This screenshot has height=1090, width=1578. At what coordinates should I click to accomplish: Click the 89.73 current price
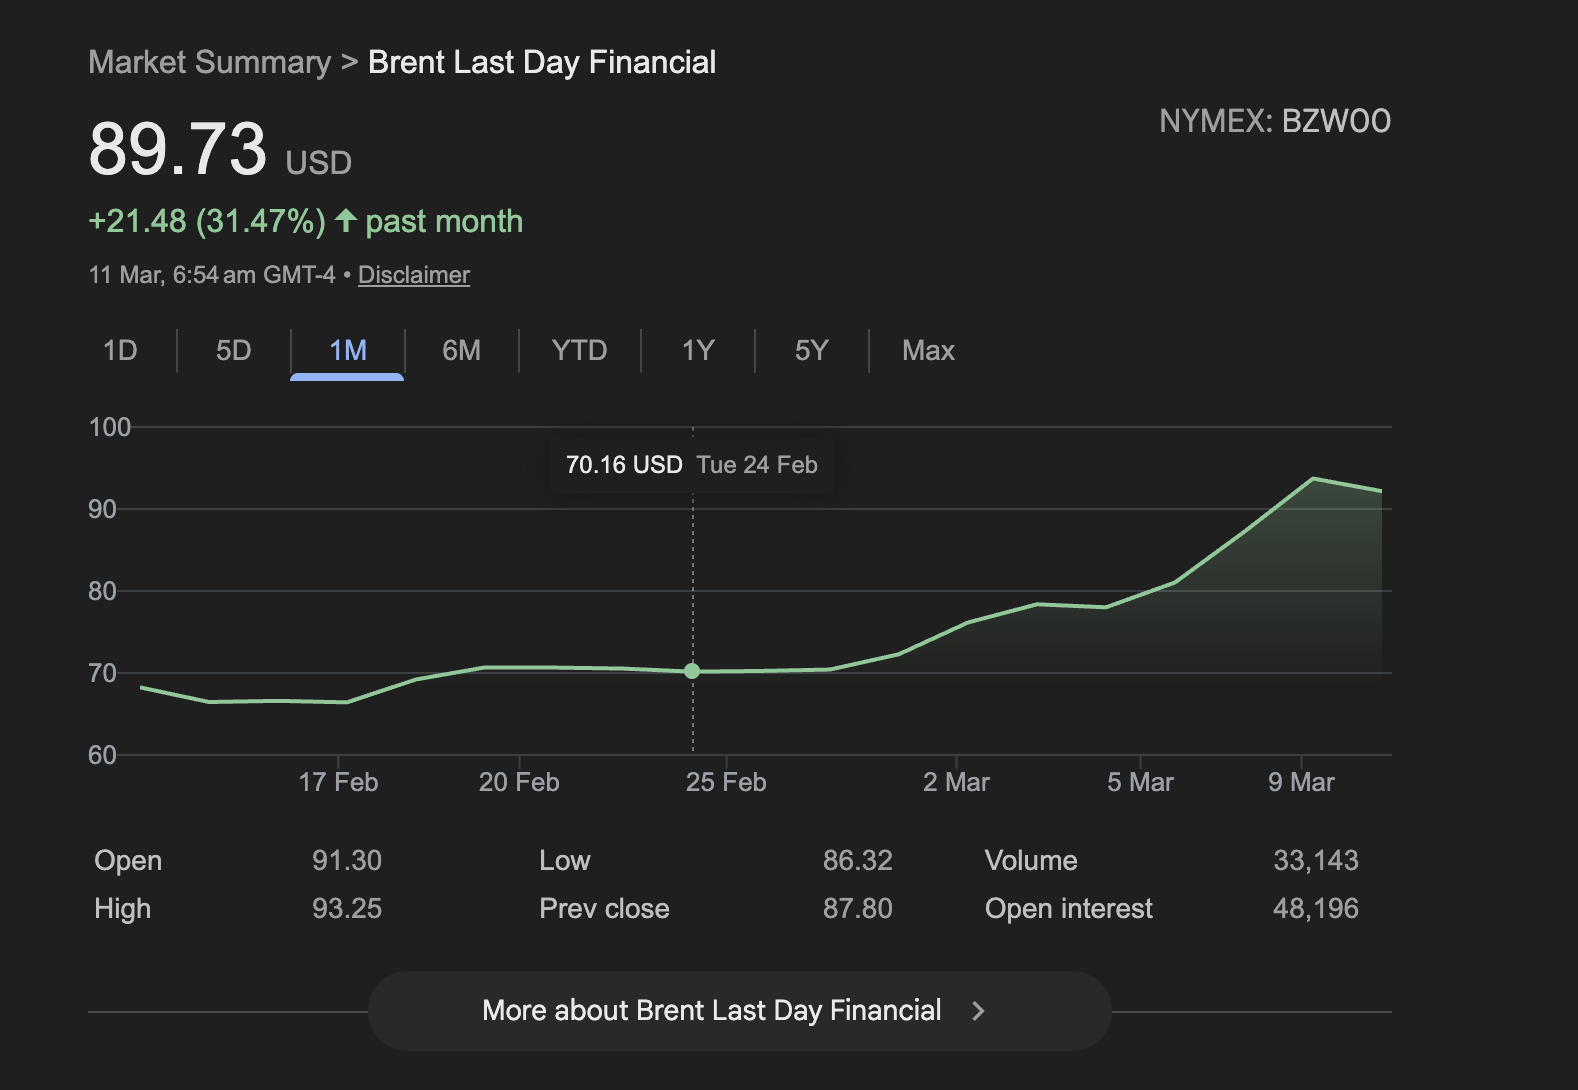pos(178,150)
